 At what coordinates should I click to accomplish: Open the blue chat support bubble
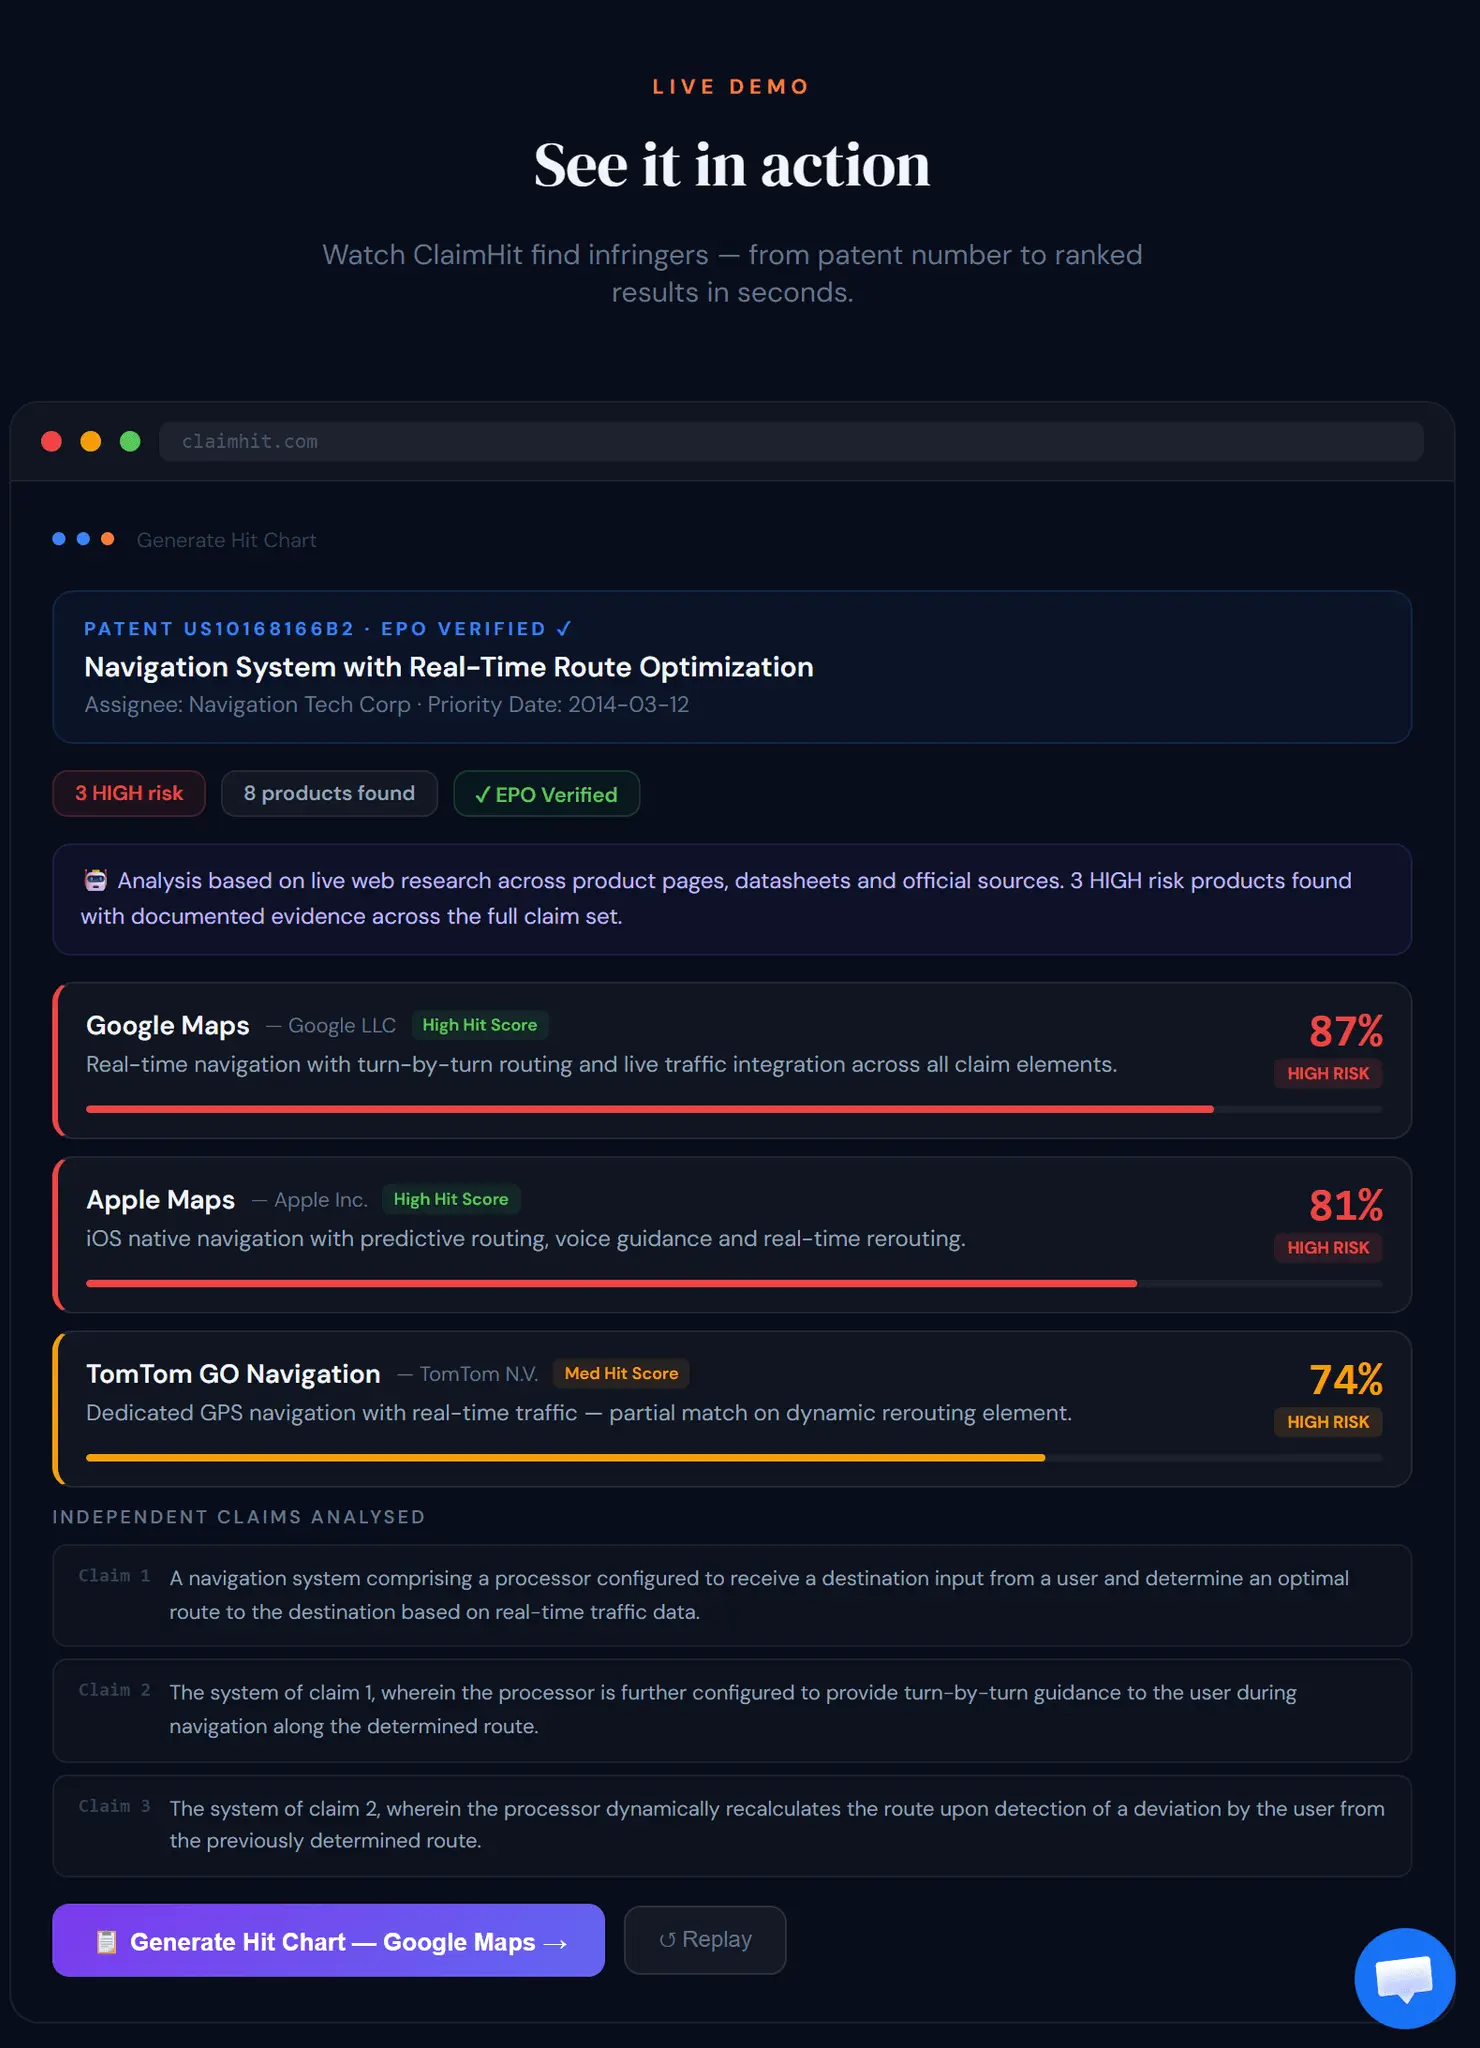click(1404, 1977)
